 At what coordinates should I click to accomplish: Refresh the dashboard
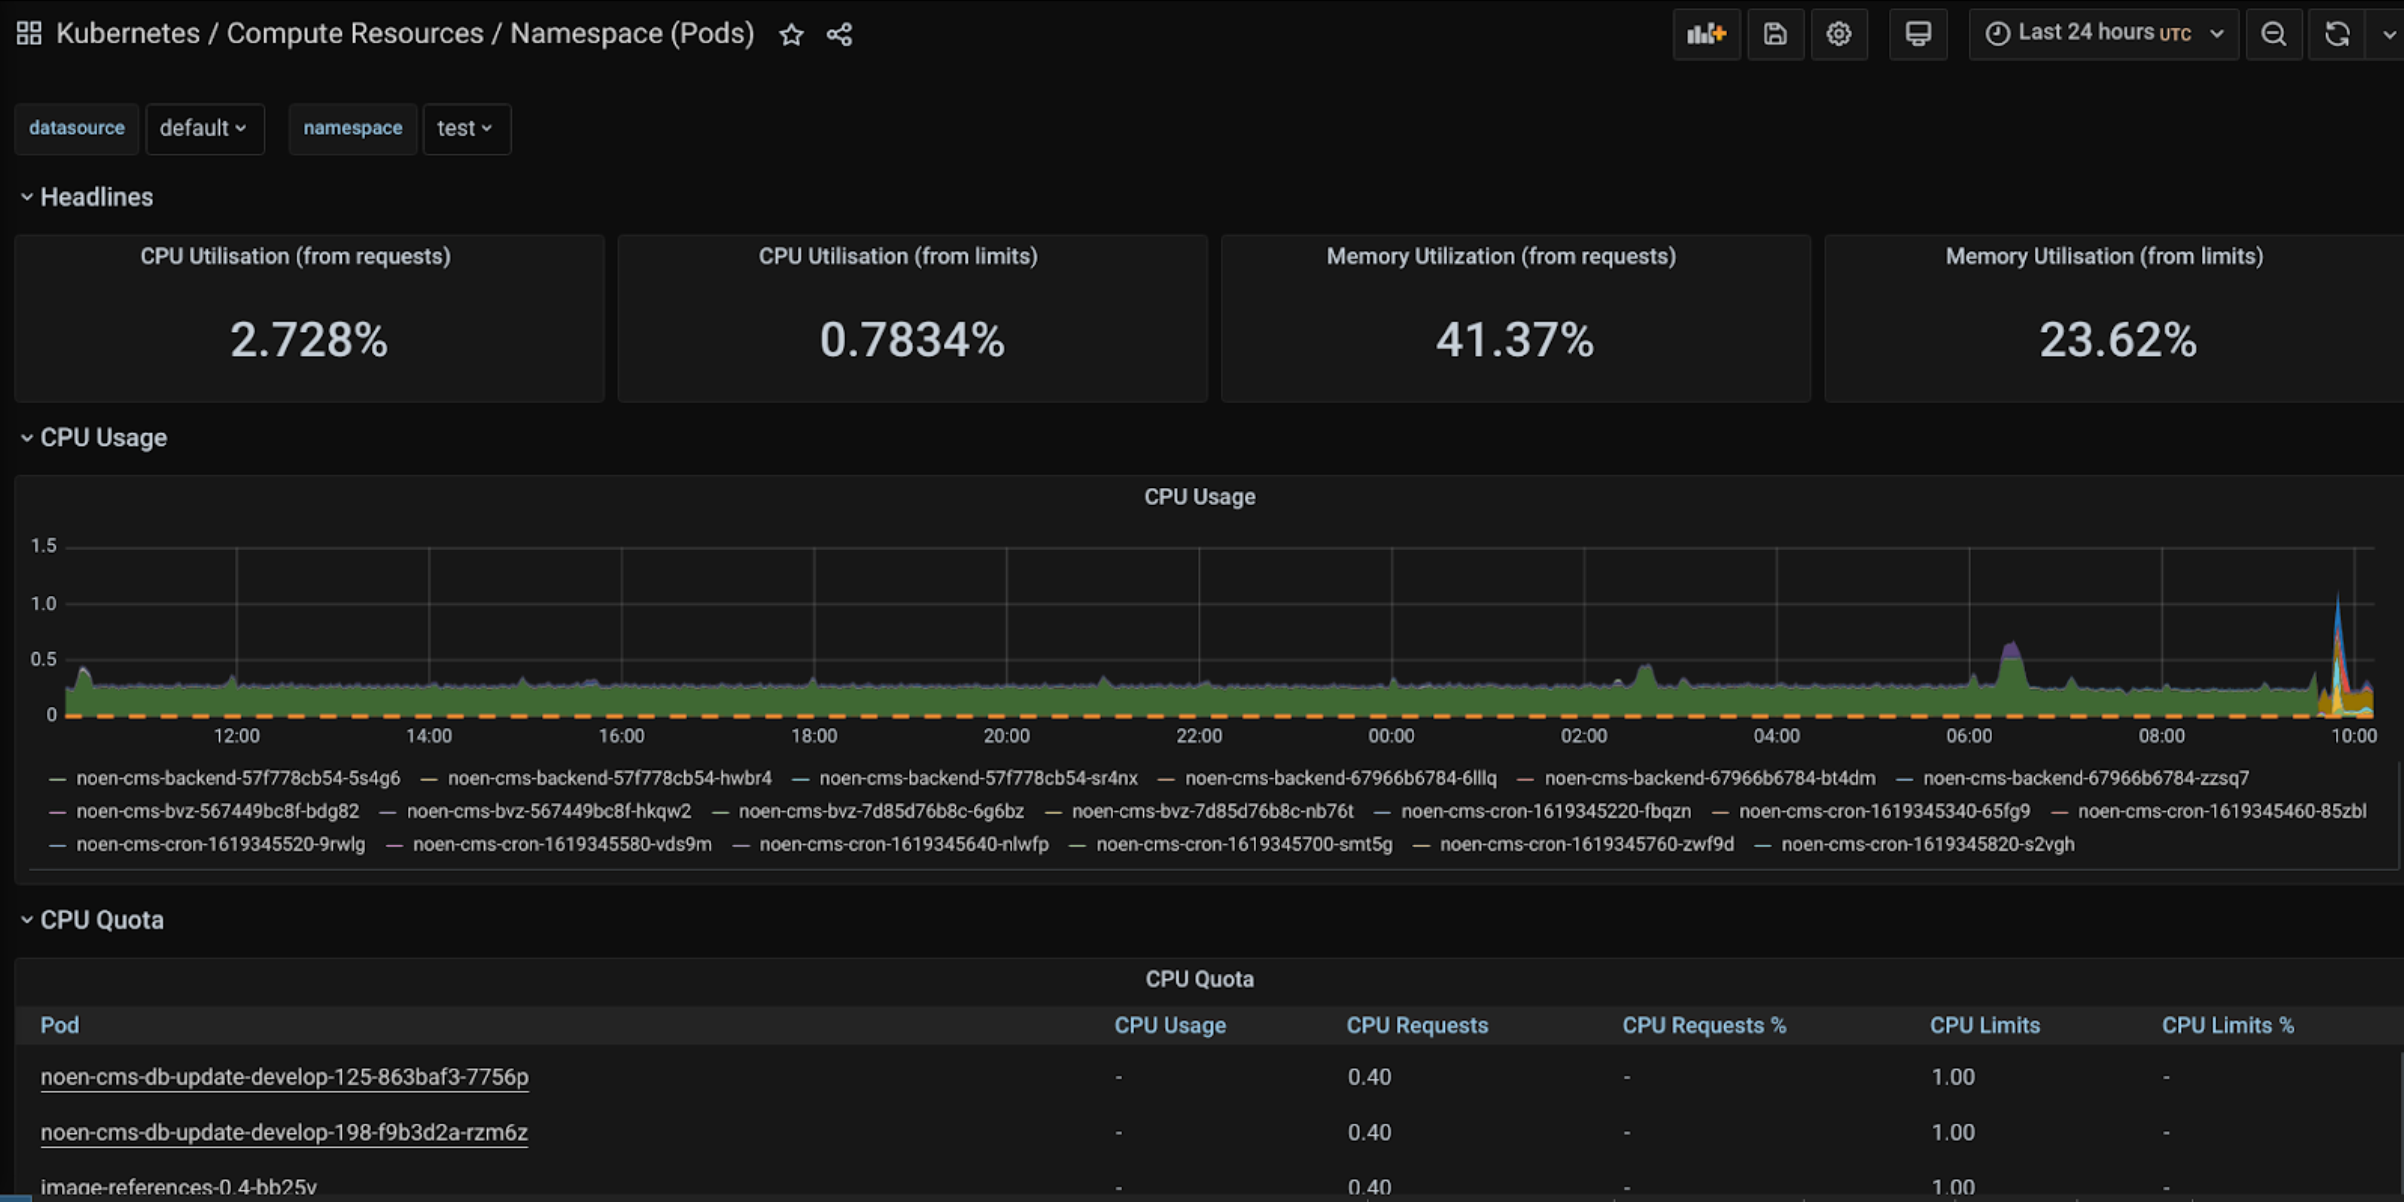click(2337, 34)
